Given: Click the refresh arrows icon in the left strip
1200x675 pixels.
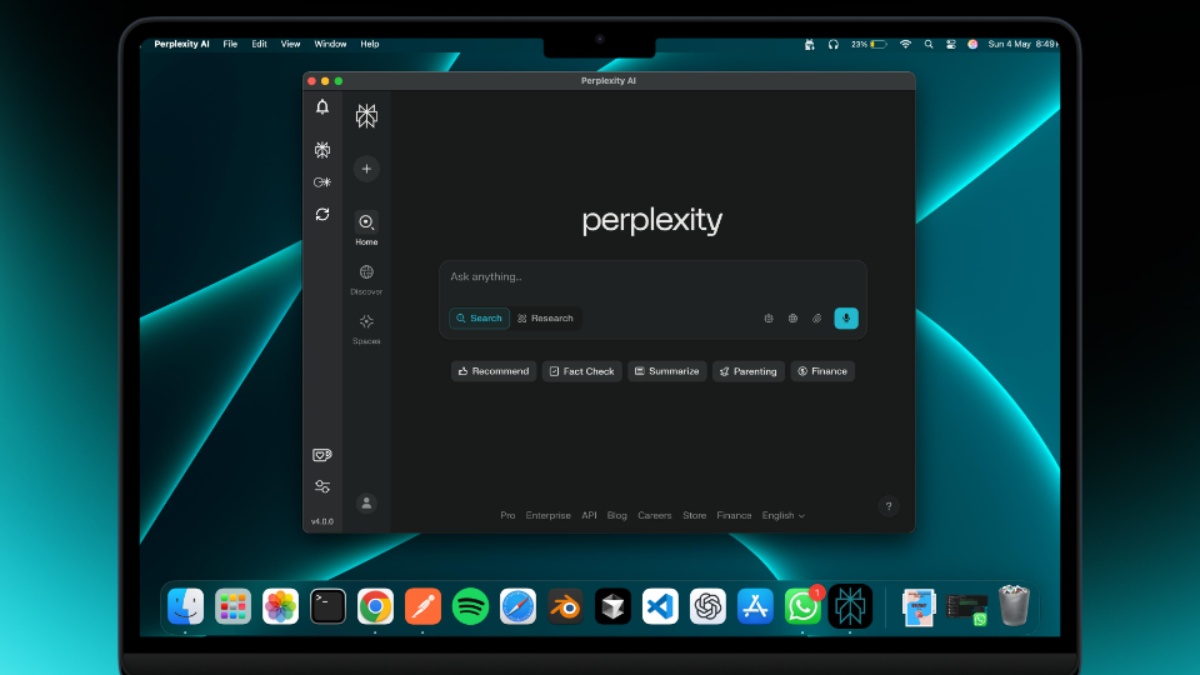Looking at the screenshot, I should [322, 214].
